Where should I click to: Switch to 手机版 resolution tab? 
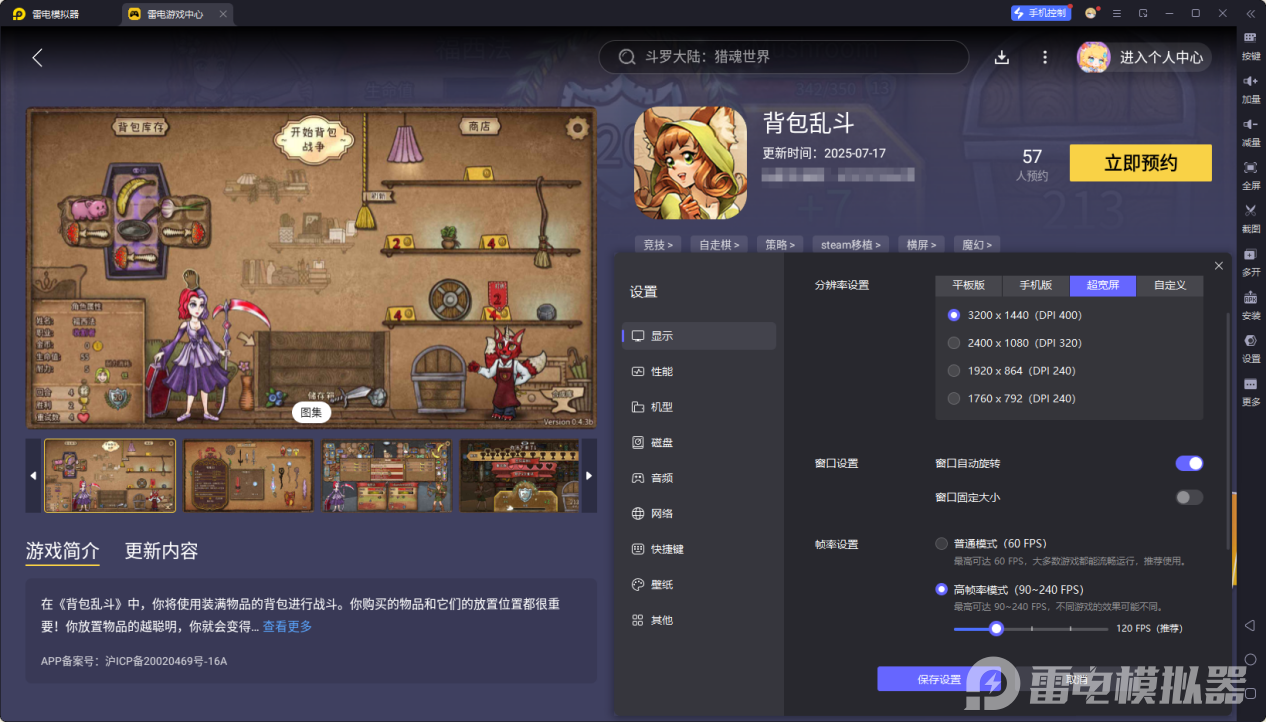coord(1036,285)
